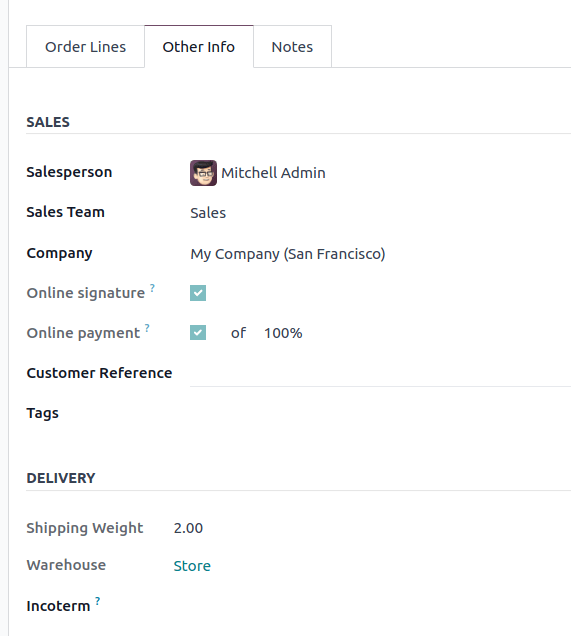
Task: Click the 100% payment percentage value
Action: tap(283, 333)
